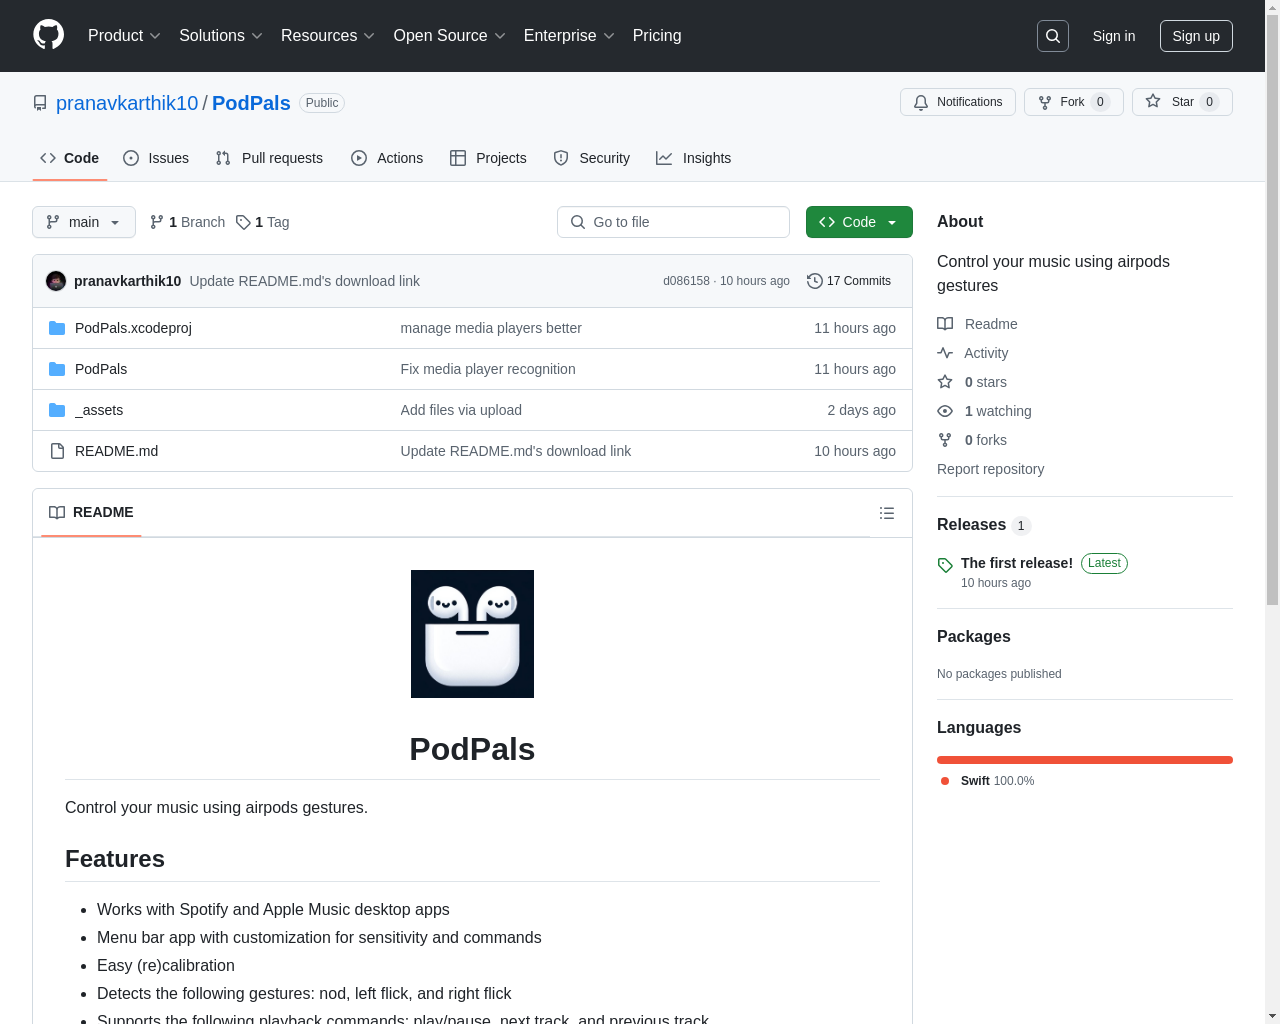Open the Projects tab
1280x1024 pixels.
(x=488, y=158)
